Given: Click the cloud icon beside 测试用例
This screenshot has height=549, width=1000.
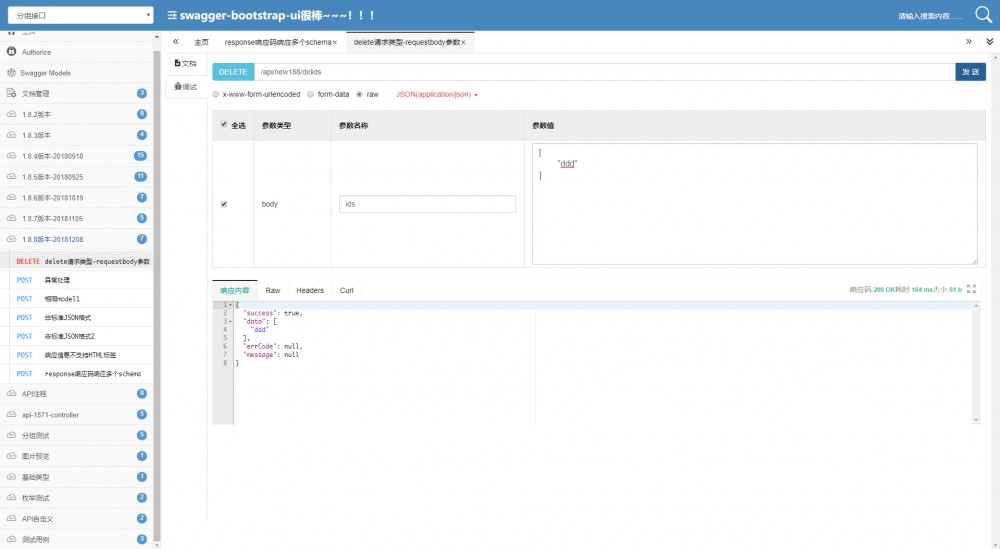Looking at the screenshot, I should point(11,539).
